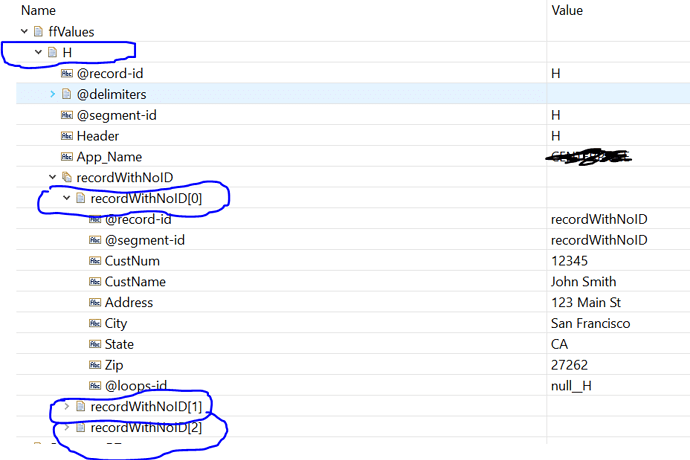Click the Name column header

tap(38, 11)
